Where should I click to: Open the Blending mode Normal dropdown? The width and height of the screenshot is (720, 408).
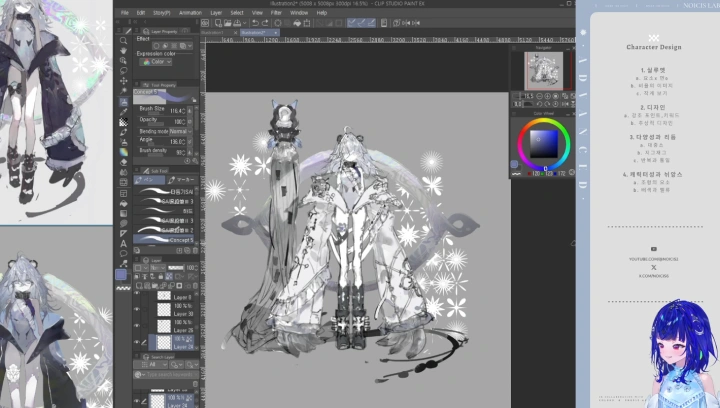click(x=181, y=131)
